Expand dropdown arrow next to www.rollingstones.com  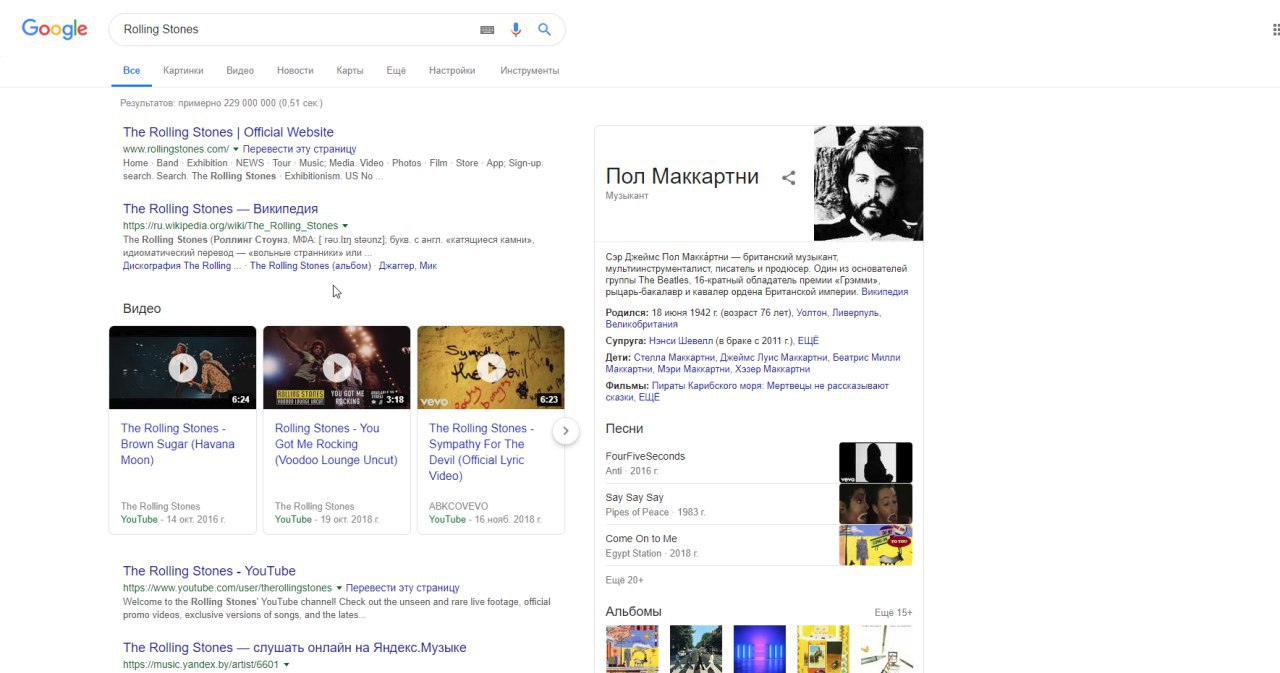(x=236, y=149)
